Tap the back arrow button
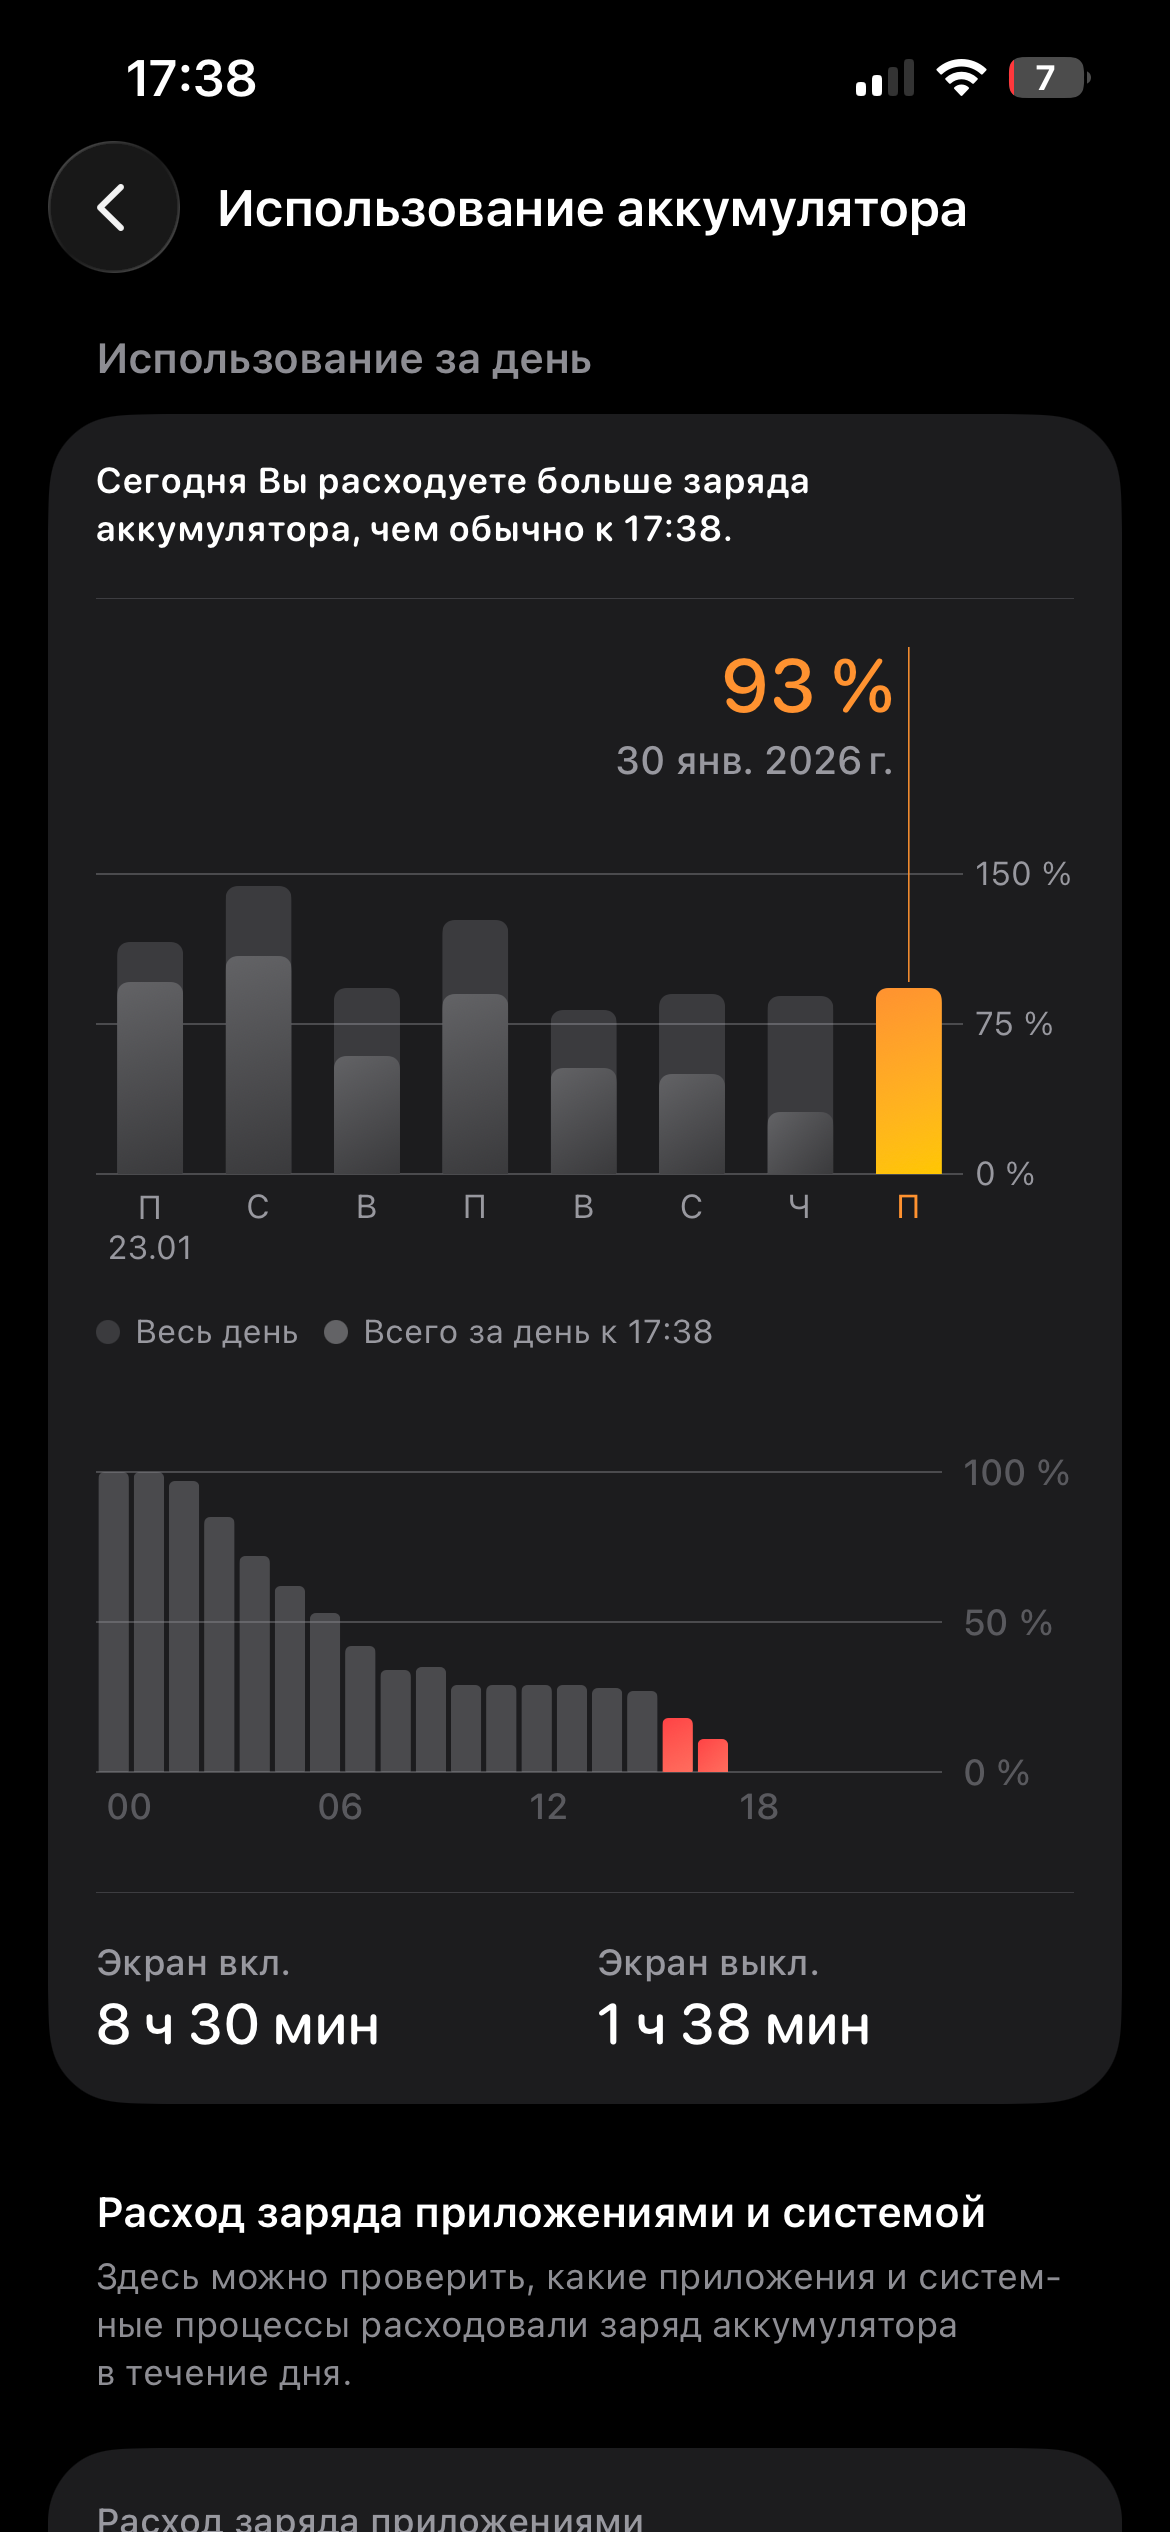Image resolution: width=1170 pixels, height=2532 pixels. pos(114,208)
